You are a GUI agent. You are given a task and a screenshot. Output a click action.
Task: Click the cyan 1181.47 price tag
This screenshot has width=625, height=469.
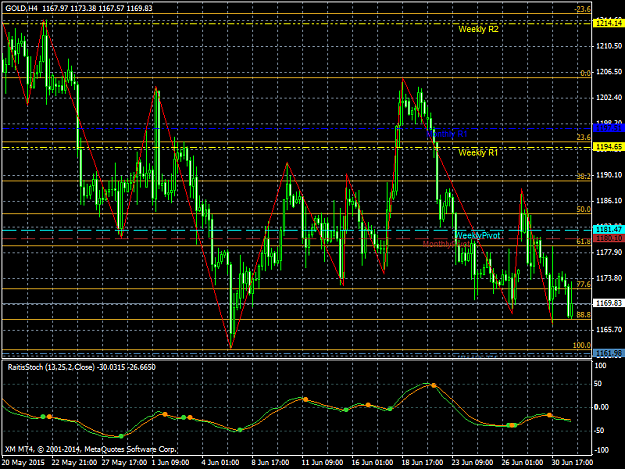(x=609, y=230)
